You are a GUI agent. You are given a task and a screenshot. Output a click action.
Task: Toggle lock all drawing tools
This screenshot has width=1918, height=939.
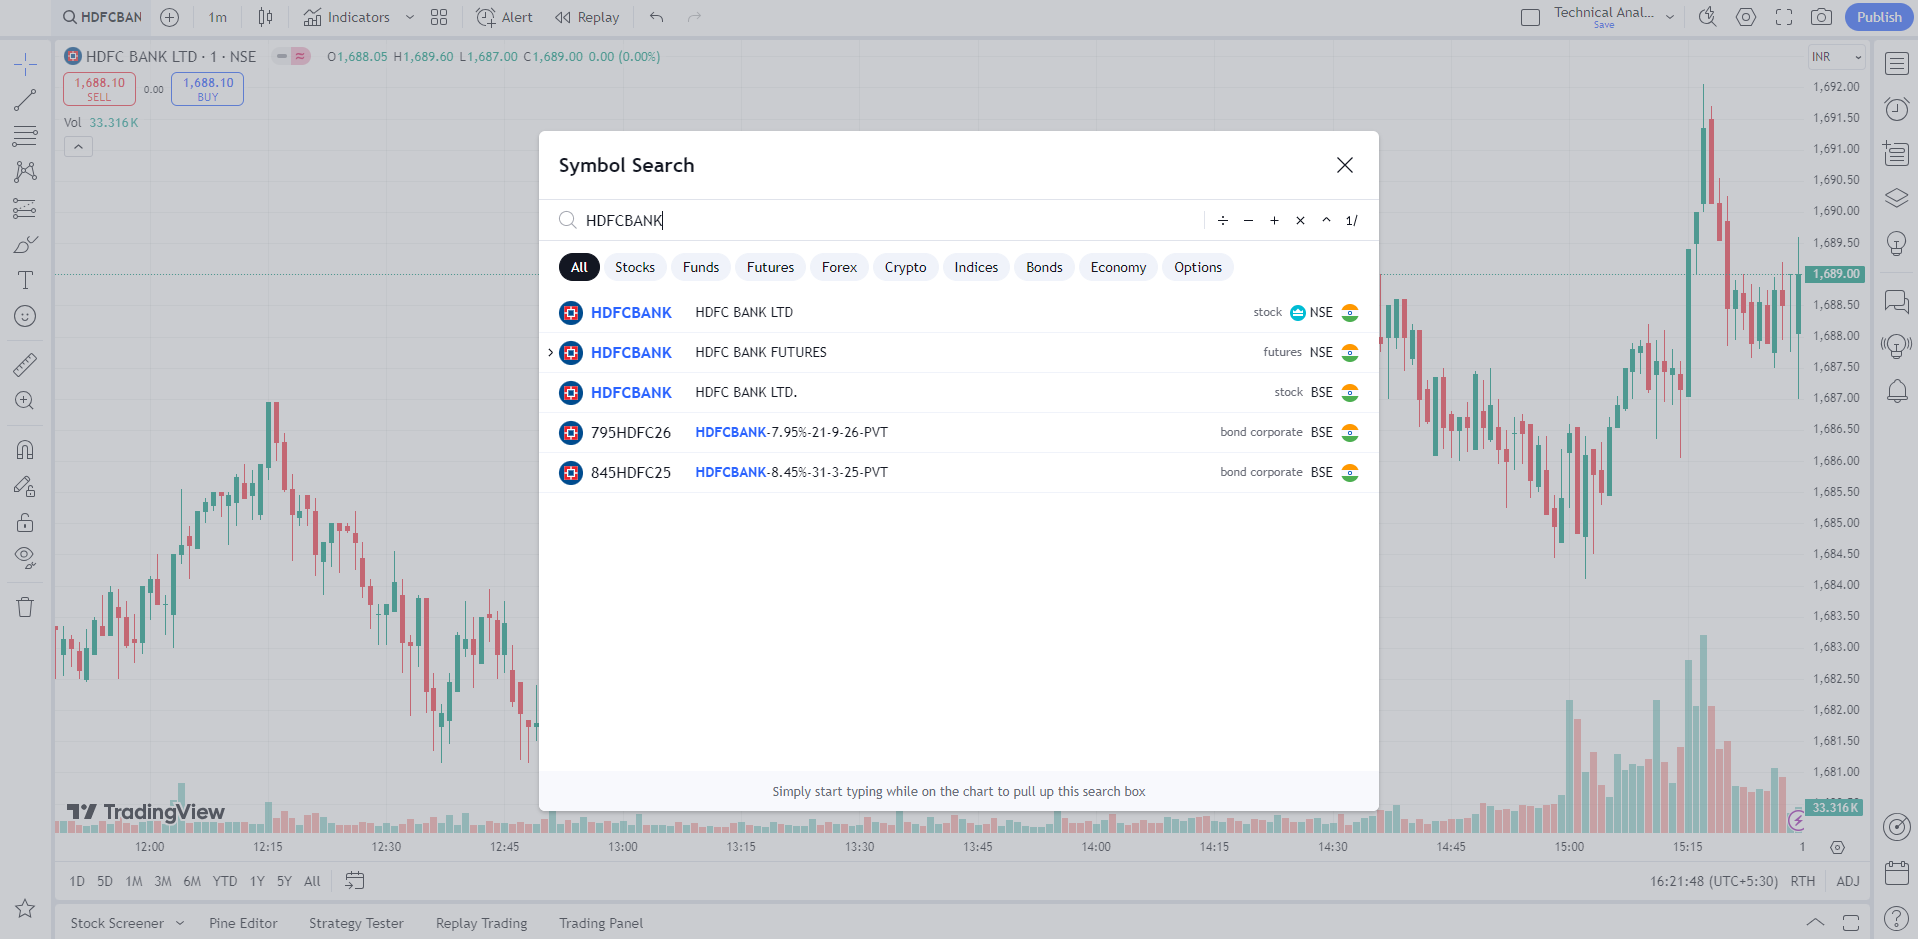click(25, 522)
